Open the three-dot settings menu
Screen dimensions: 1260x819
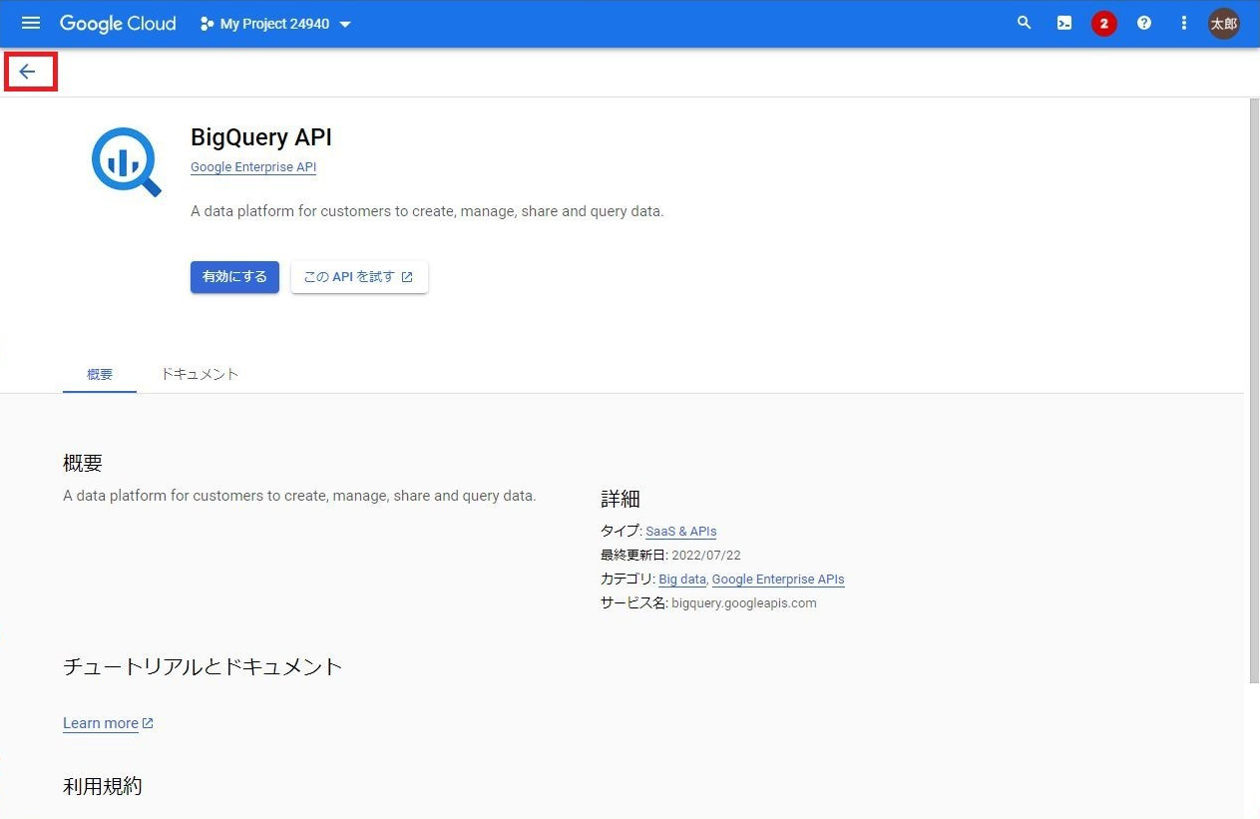point(1184,23)
